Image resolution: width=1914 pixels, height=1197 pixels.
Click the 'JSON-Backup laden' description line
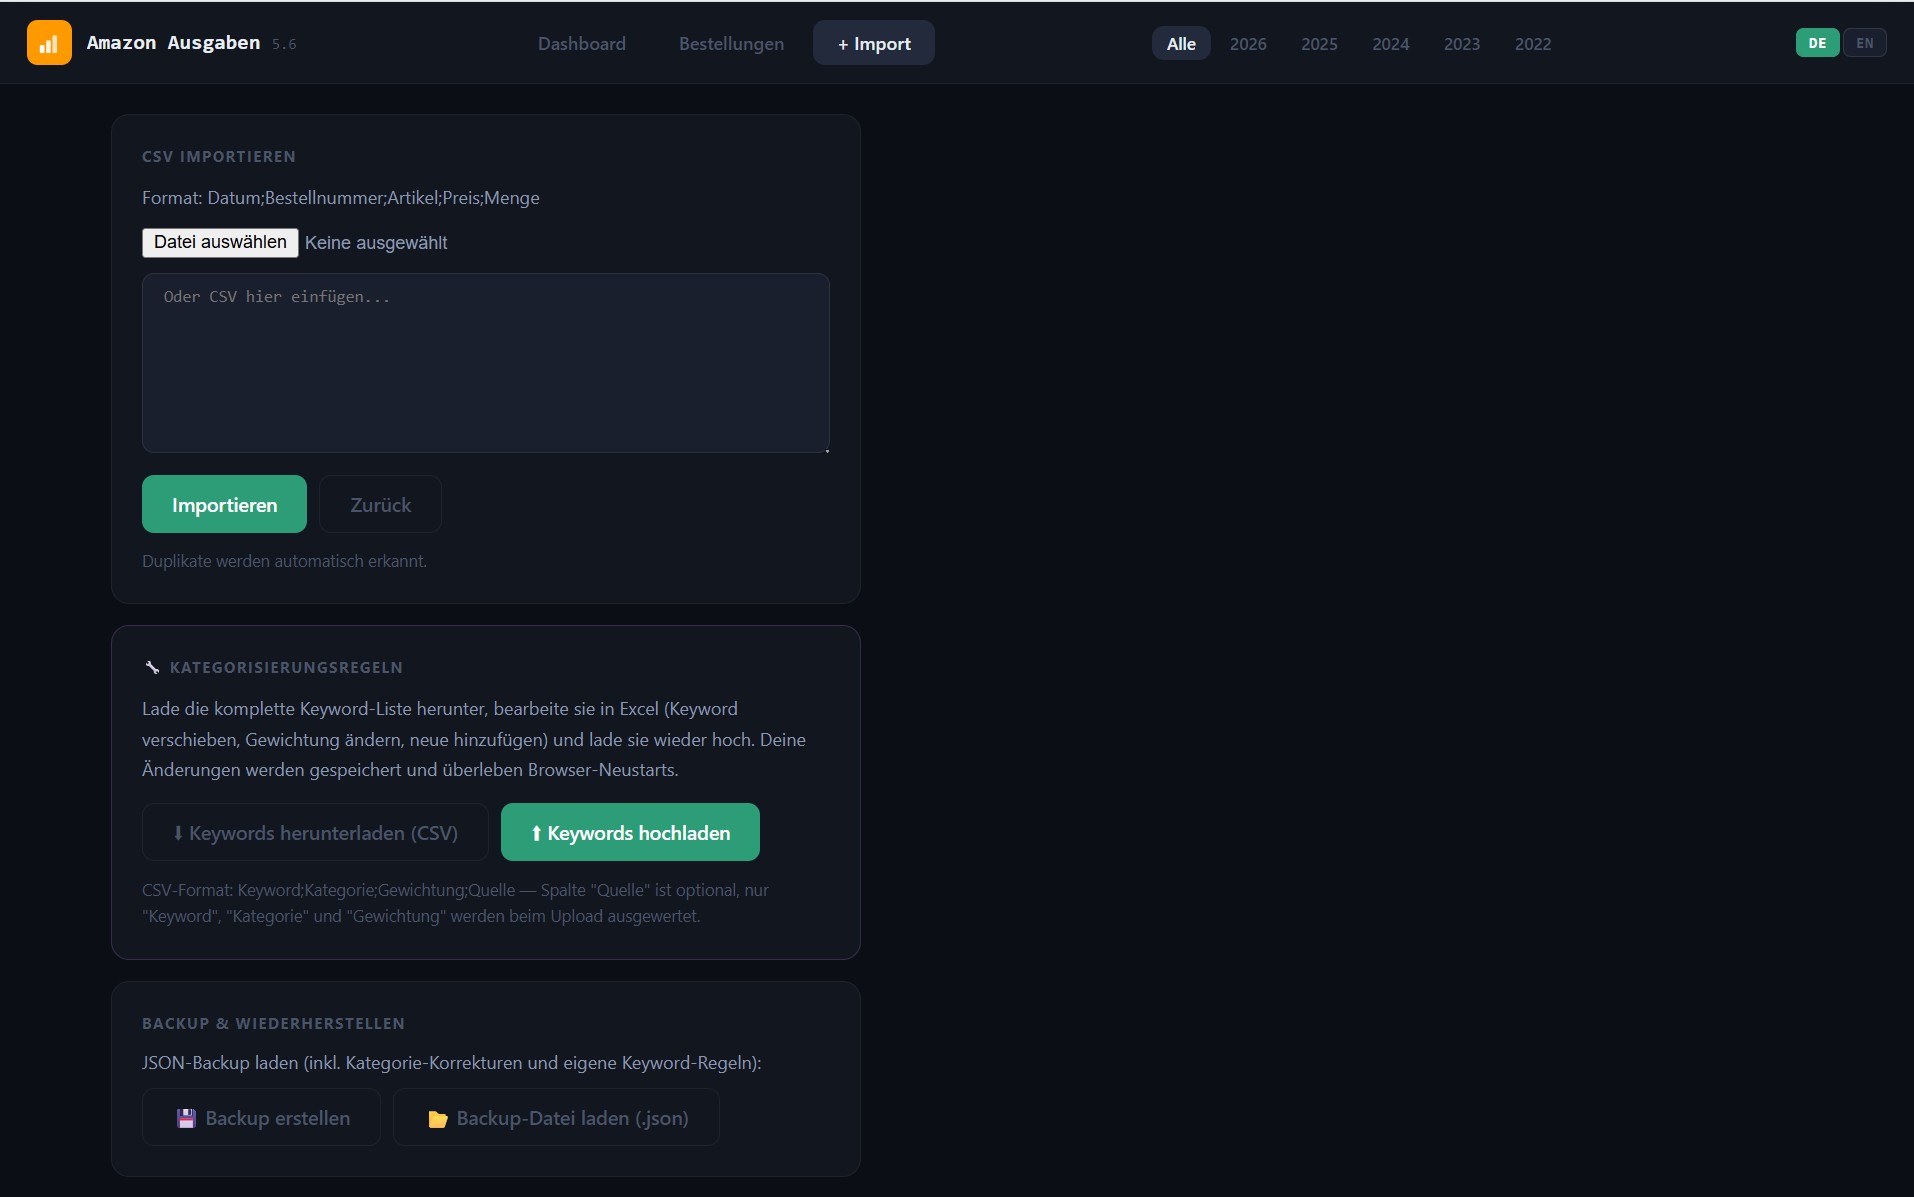click(452, 1063)
